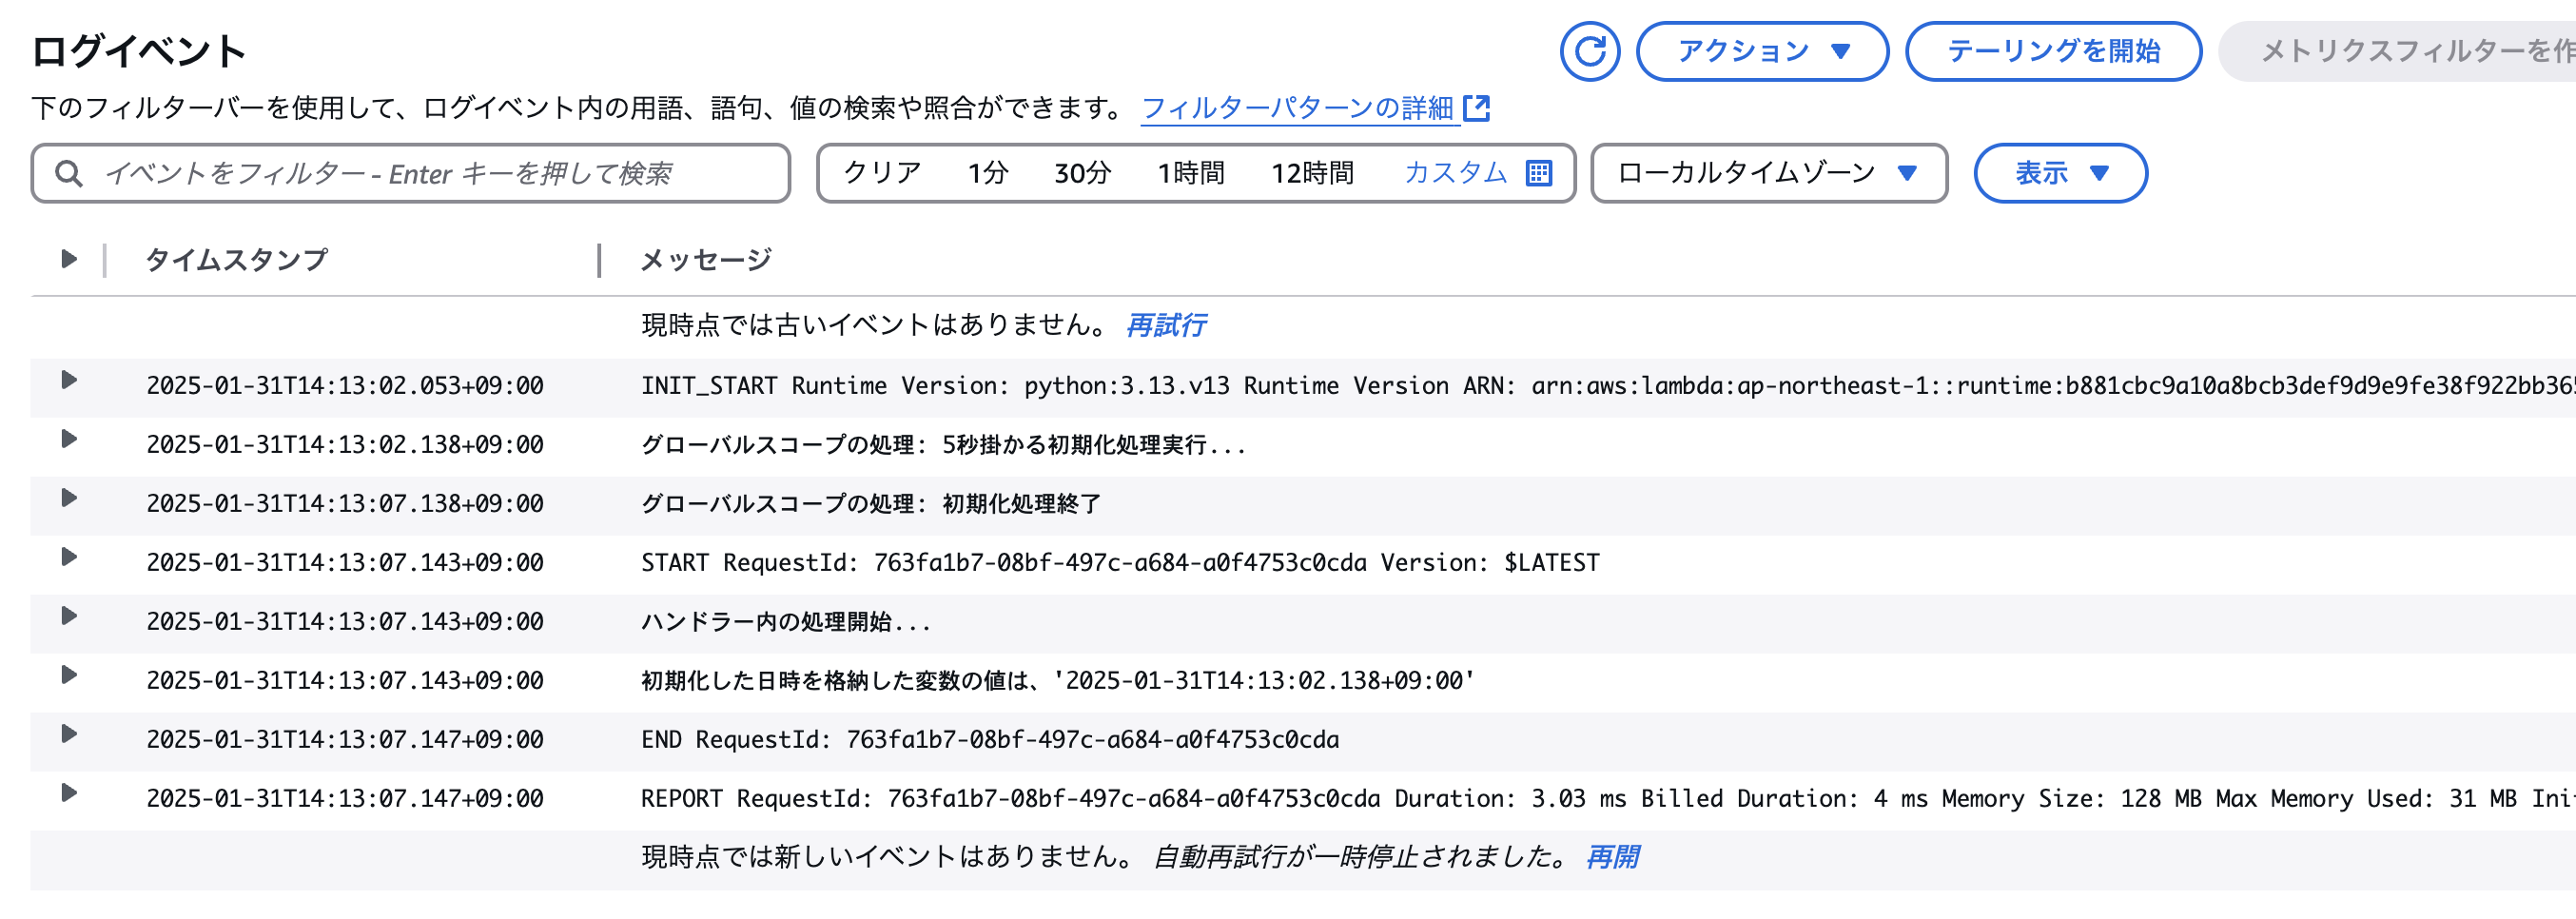Expand 初期化した日時を格納 log row

[68, 675]
